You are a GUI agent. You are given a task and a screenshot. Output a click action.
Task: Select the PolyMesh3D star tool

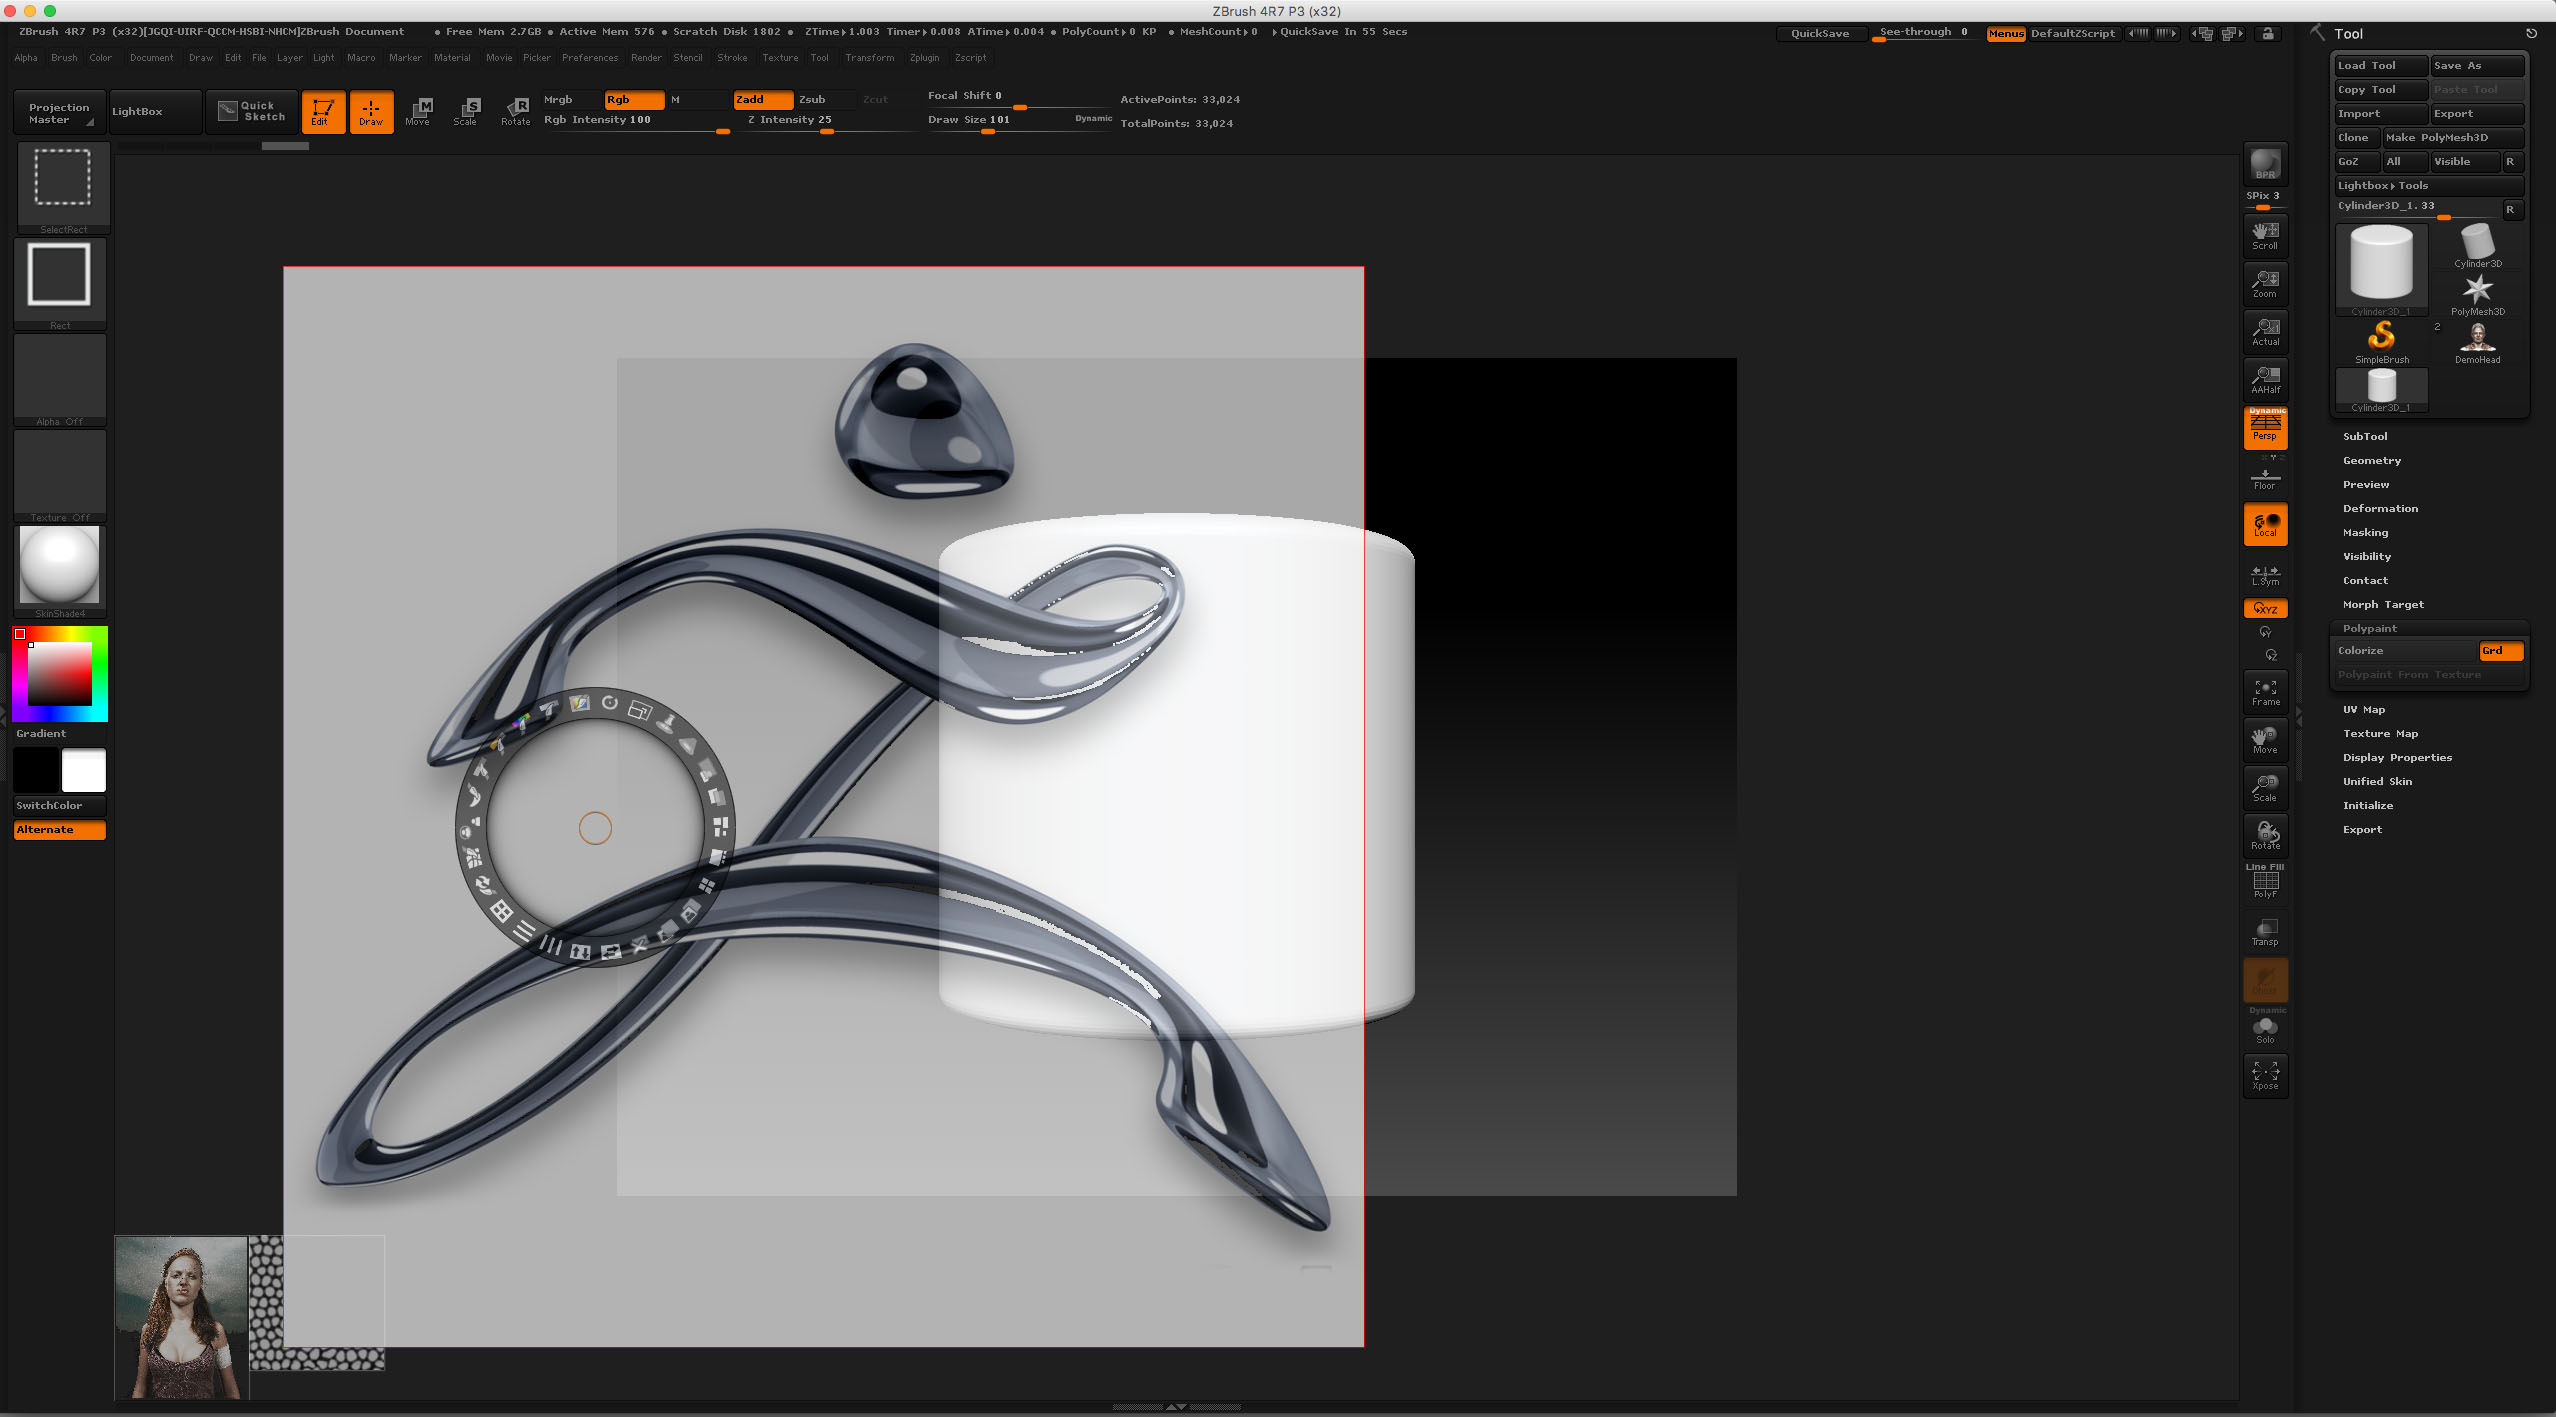[x=2477, y=290]
